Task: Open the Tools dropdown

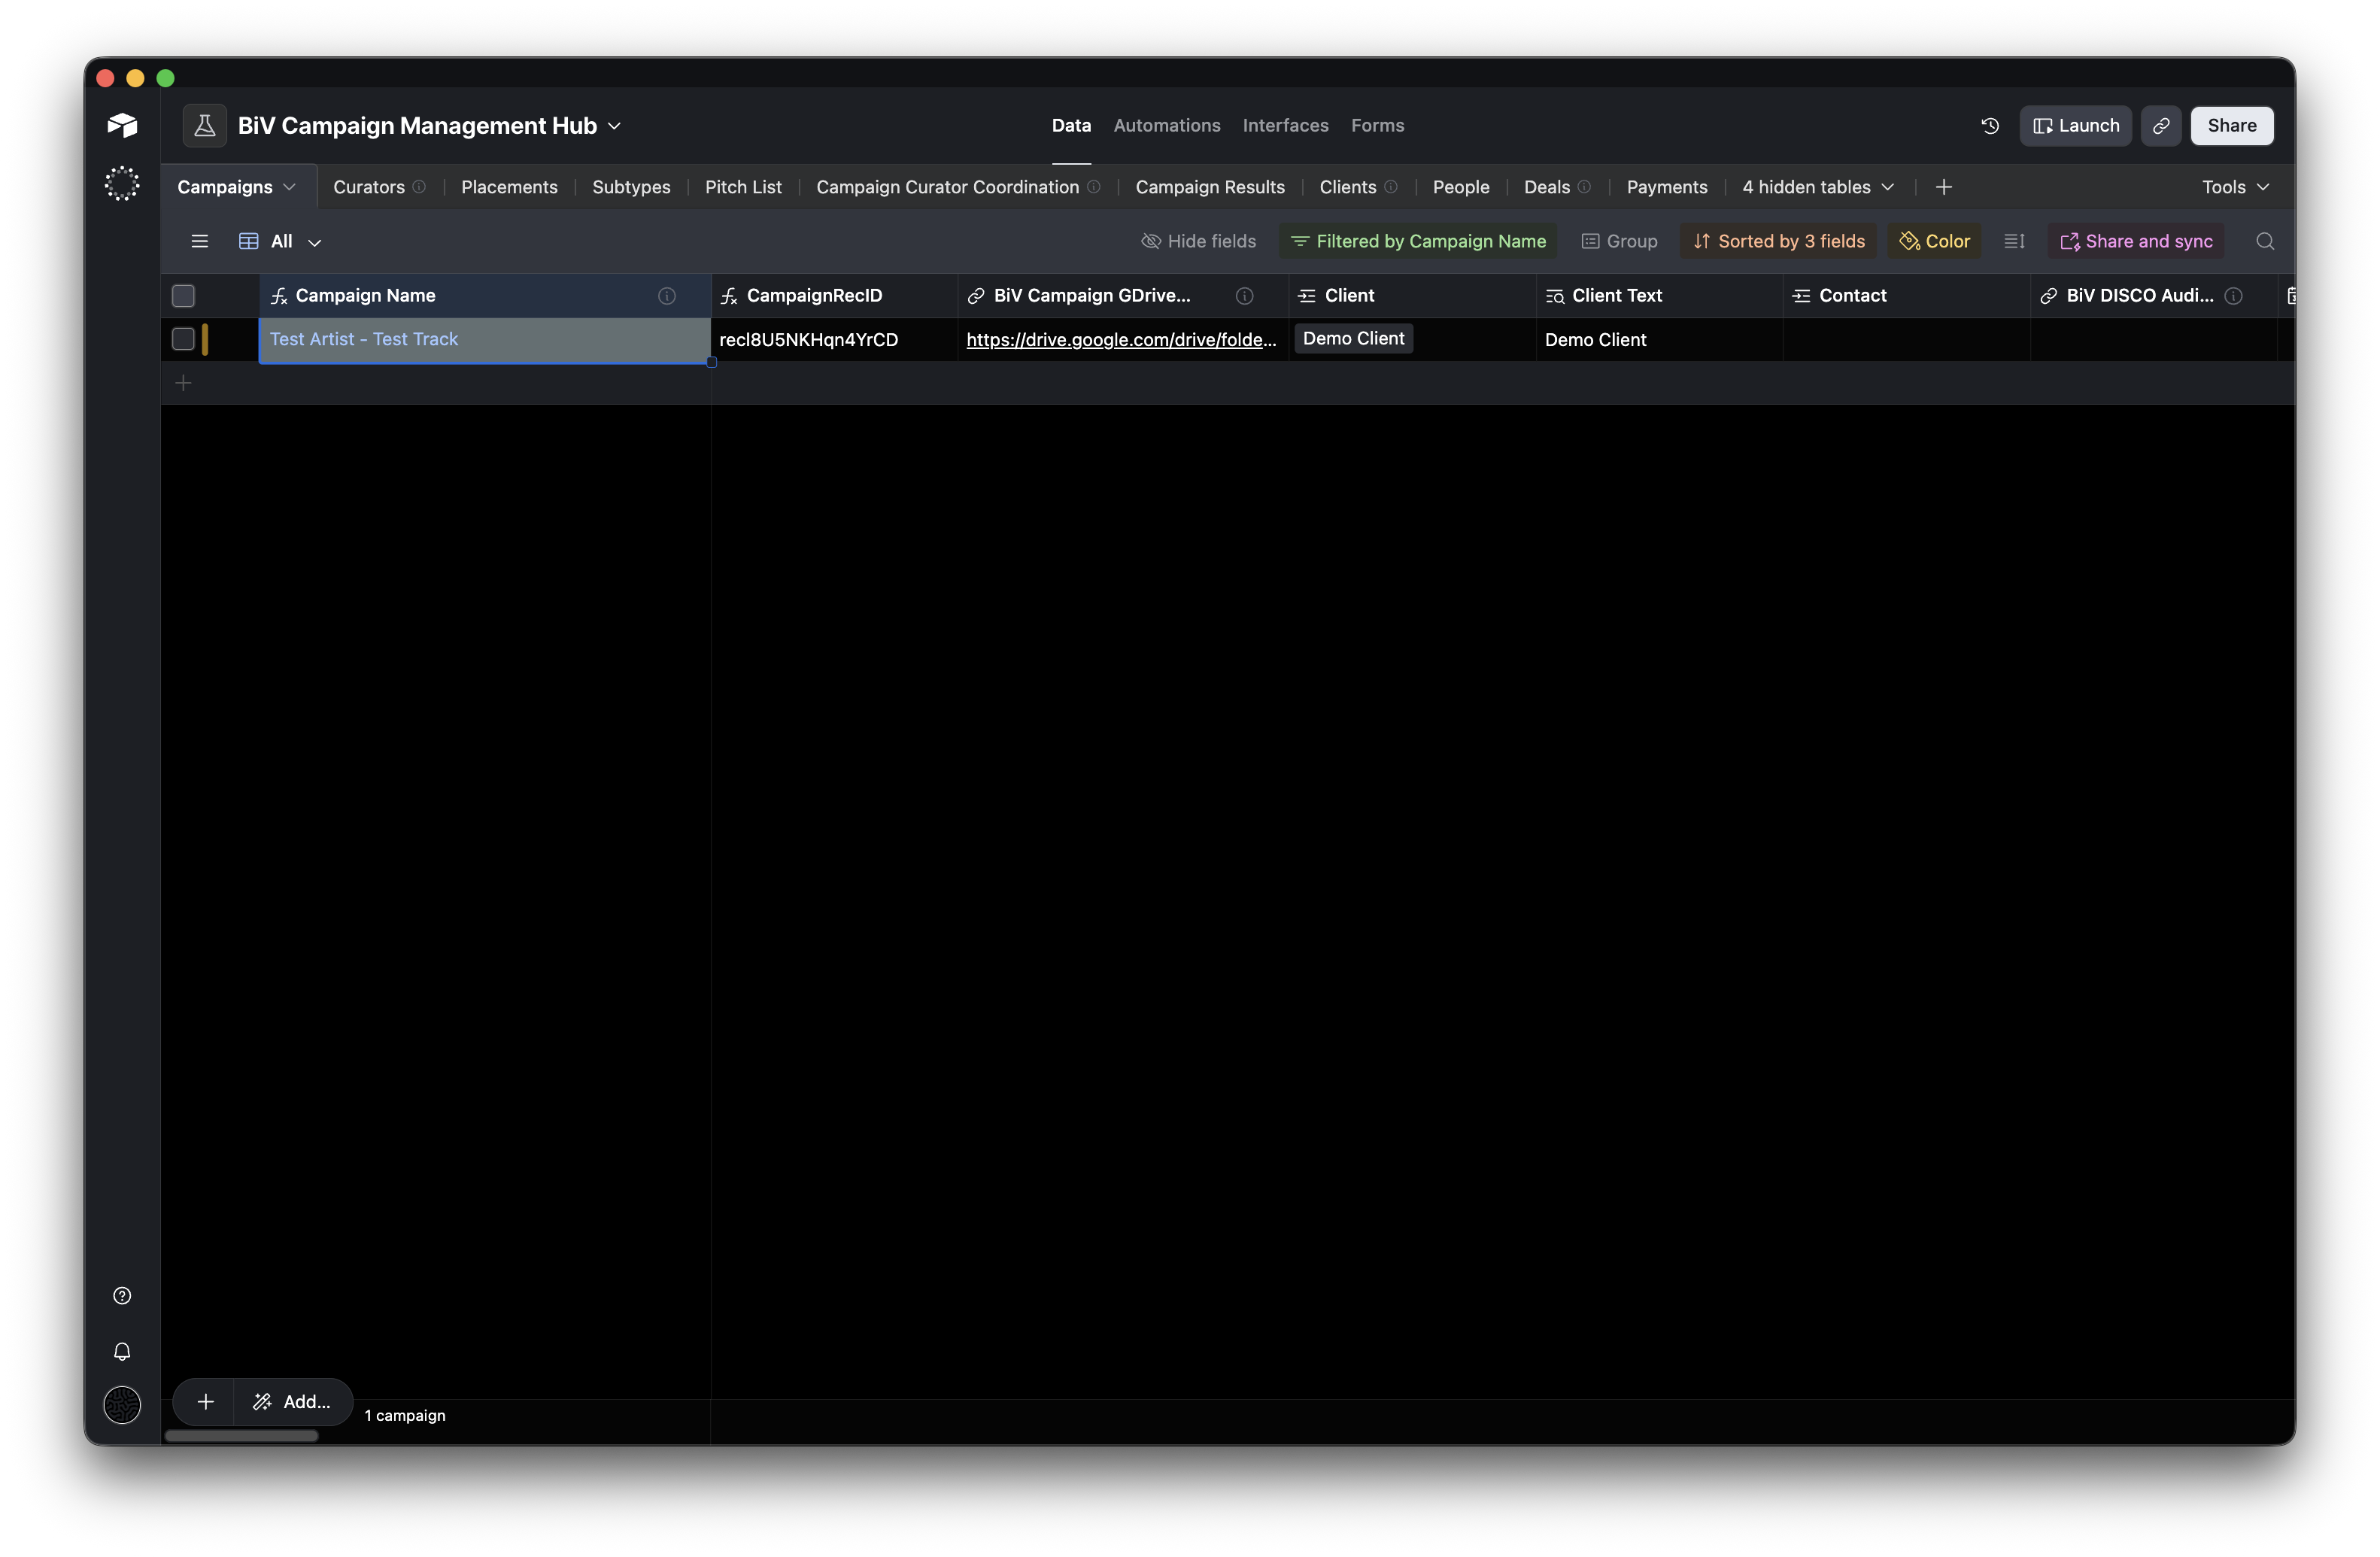Action: pyautogui.click(x=2235, y=187)
